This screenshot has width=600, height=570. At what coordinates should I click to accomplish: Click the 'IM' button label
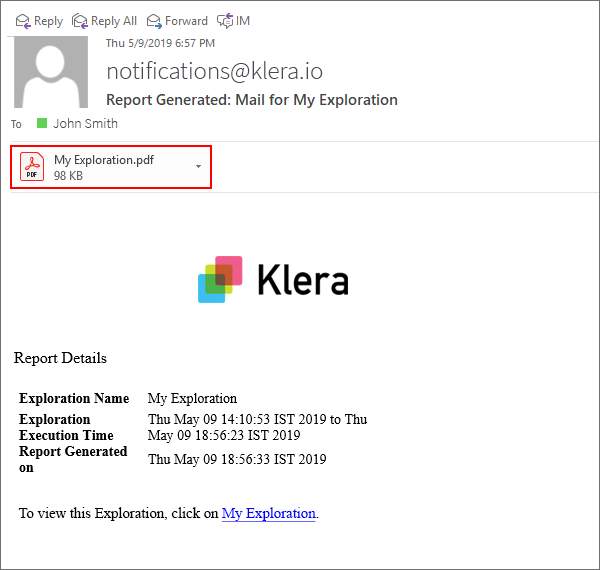click(243, 21)
